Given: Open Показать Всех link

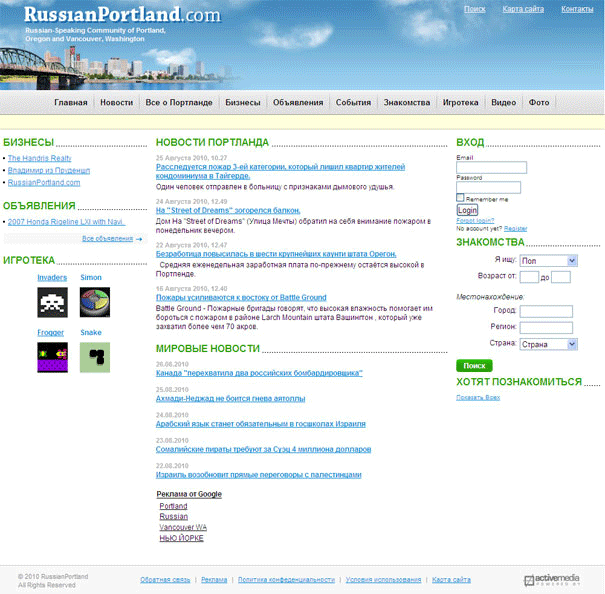Looking at the screenshot, I should [x=478, y=398].
